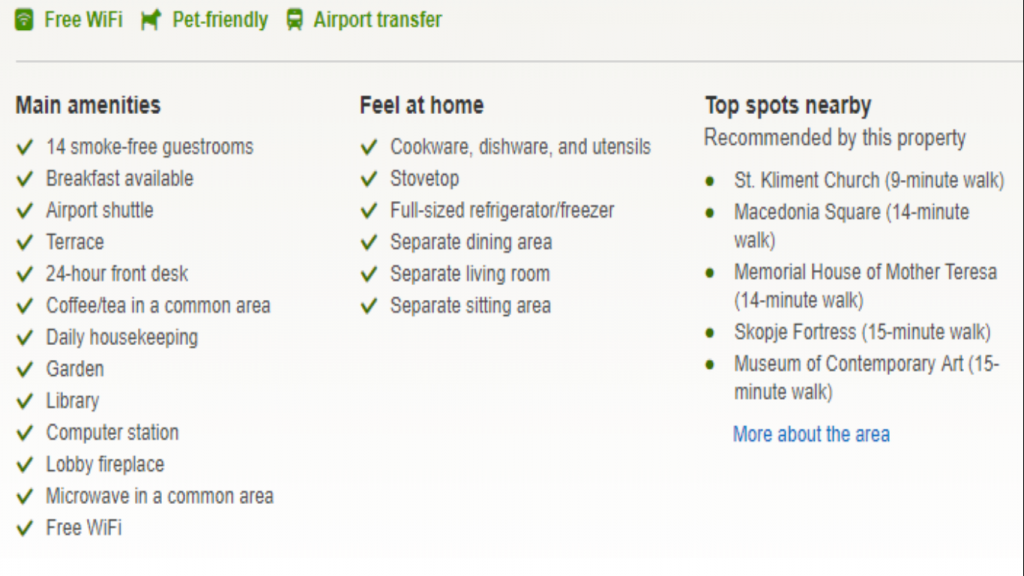Screen dimensions: 1024x576
Task: Click checkmark beside 14 smoke-free guestrooms
Action: pyautogui.click(x=25, y=147)
